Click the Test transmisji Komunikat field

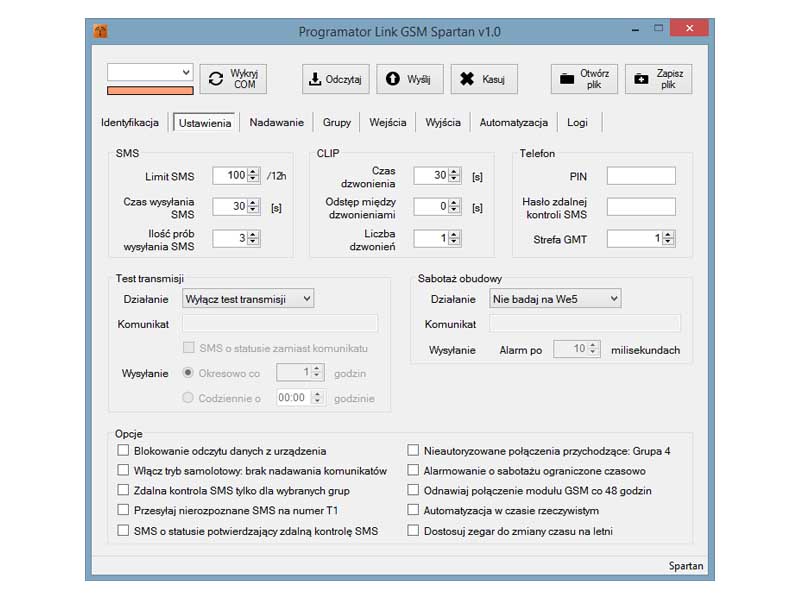click(280, 324)
